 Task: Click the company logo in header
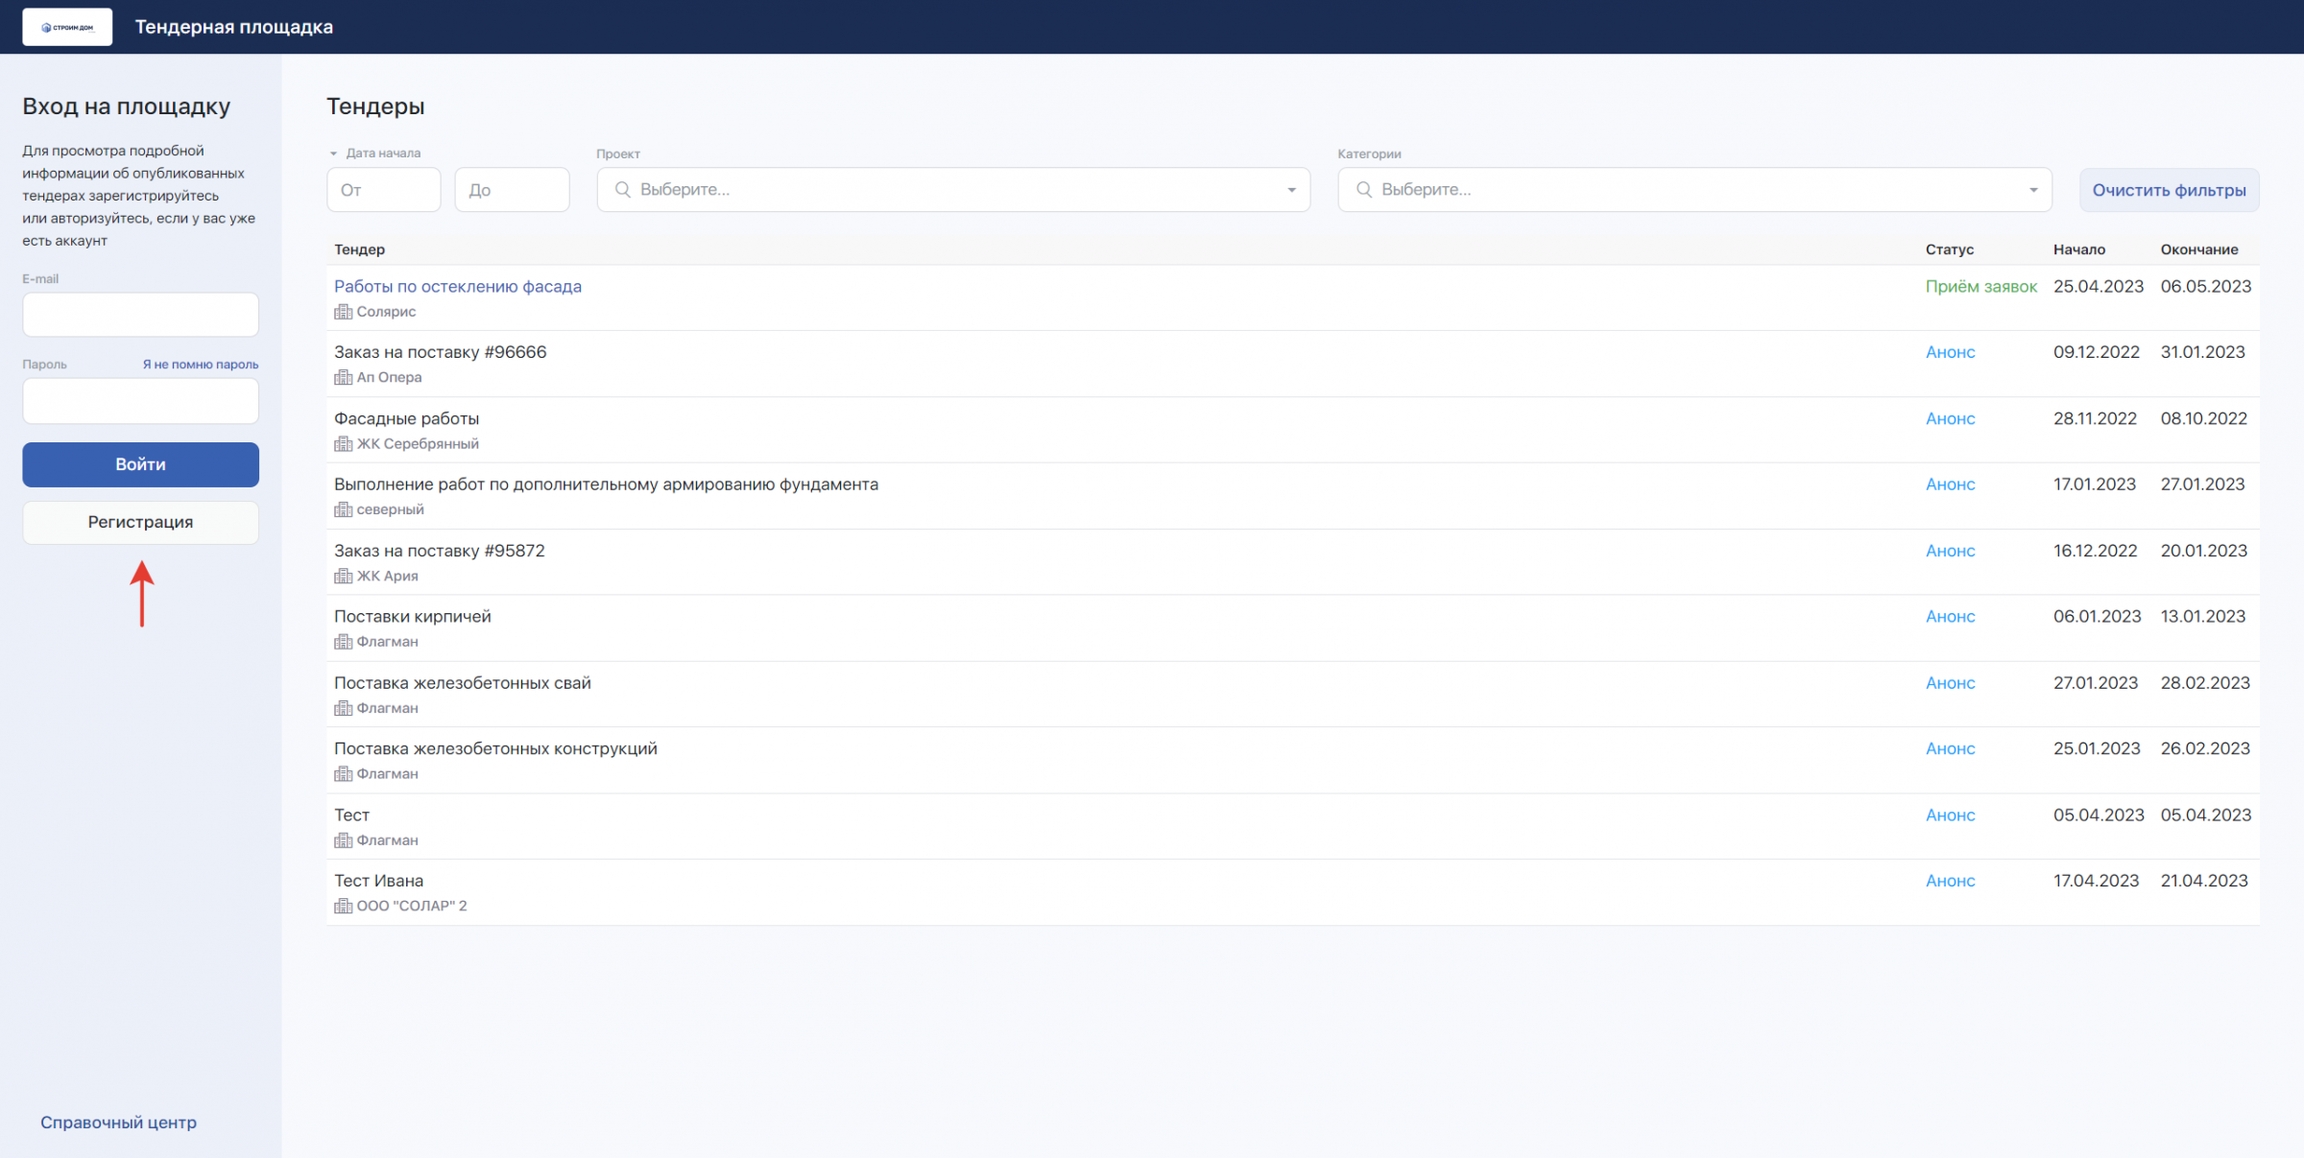coord(67,27)
